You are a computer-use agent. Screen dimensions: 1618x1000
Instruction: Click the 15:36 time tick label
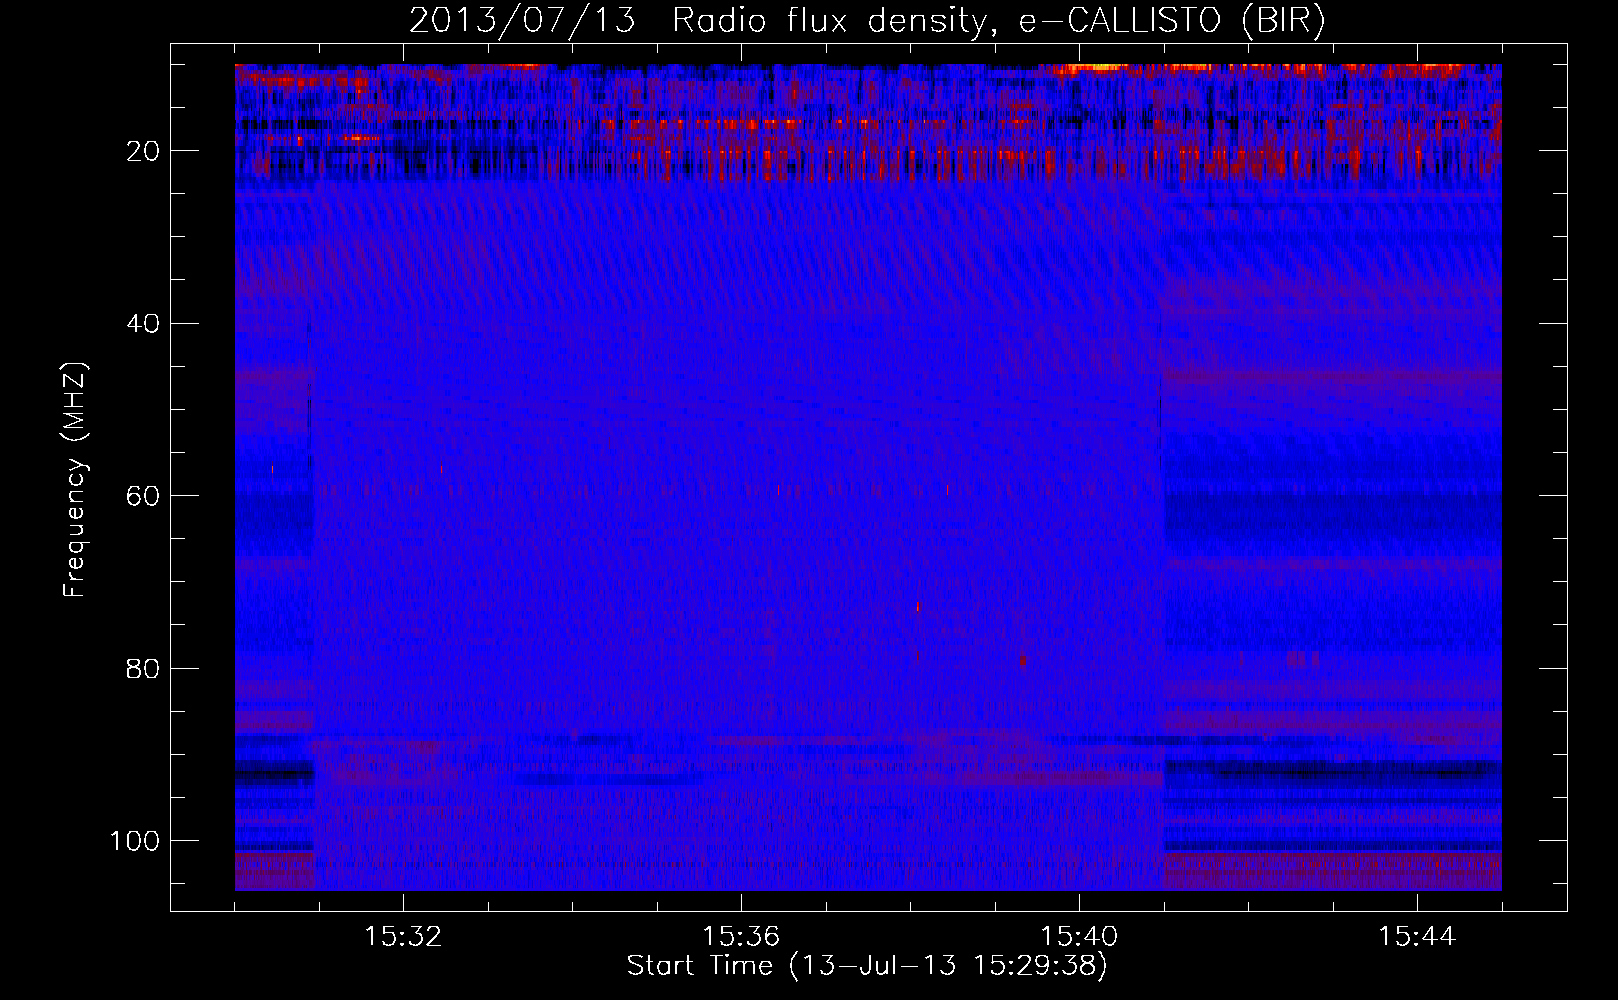tap(741, 937)
